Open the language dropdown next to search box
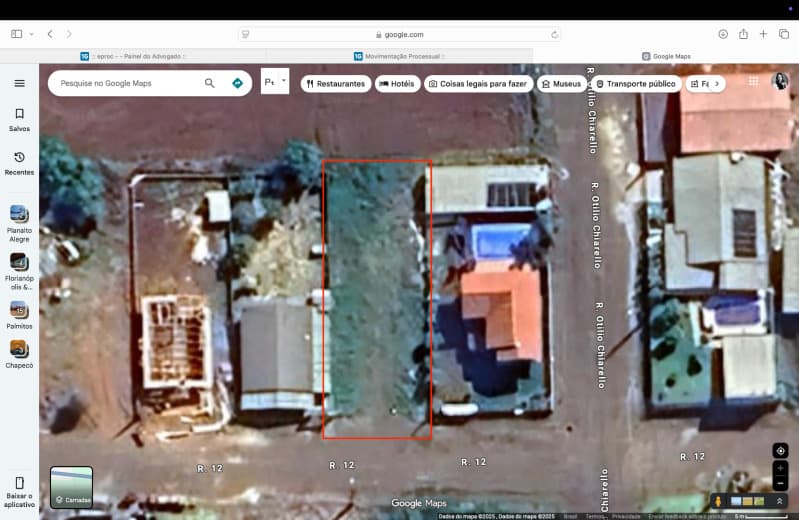 point(275,81)
